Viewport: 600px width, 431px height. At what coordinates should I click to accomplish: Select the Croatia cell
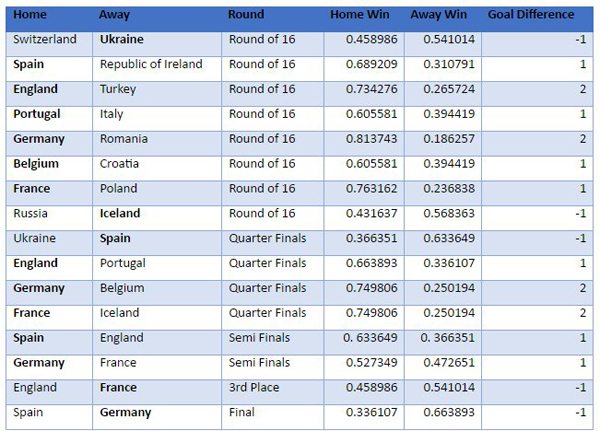(x=119, y=164)
